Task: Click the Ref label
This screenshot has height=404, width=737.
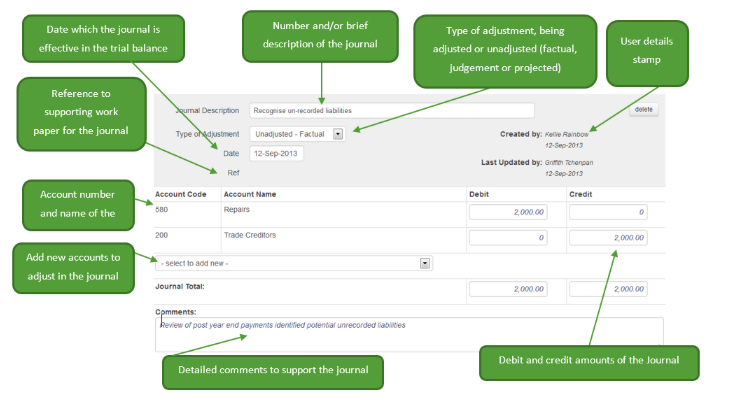Action: [x=233, y=172]
